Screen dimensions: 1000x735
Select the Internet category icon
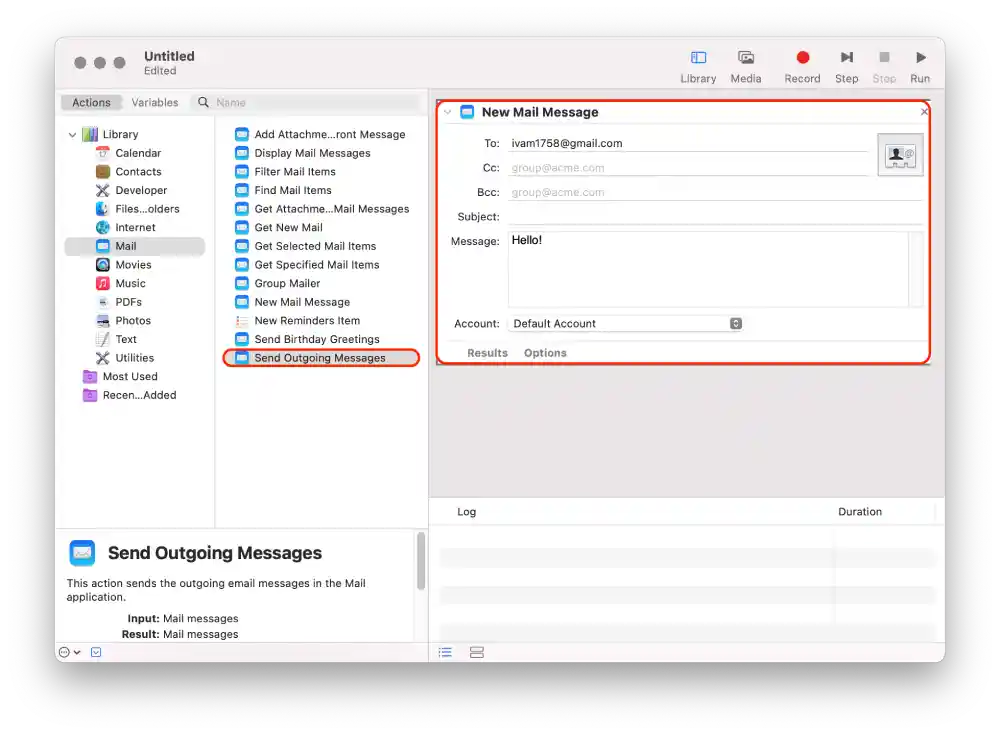coord(103,227)
